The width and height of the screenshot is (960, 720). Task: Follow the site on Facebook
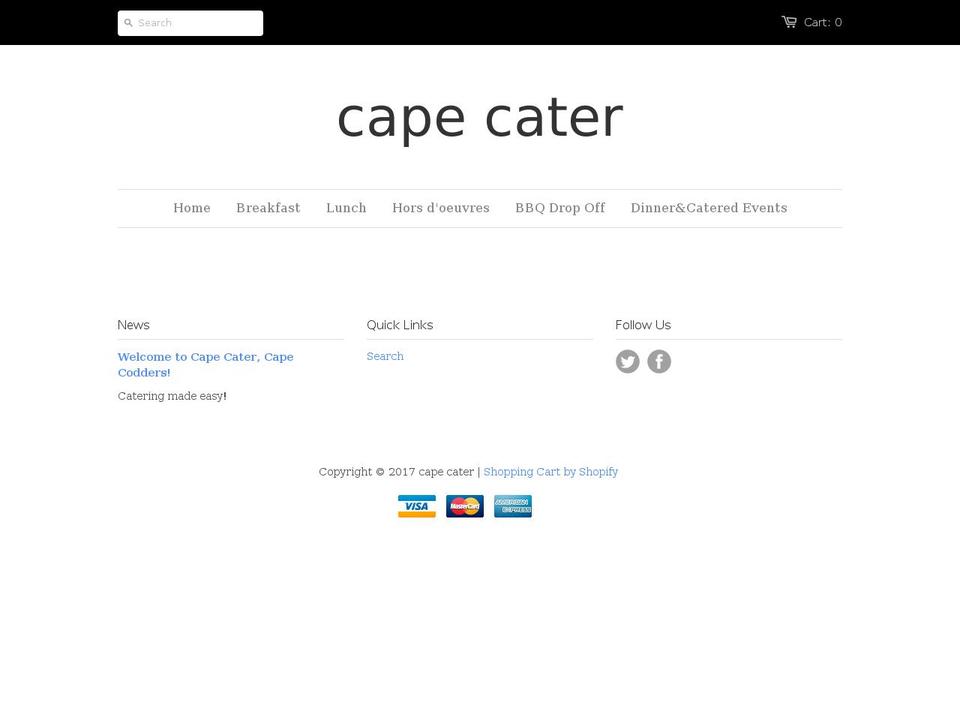click(x=659, y=361)
